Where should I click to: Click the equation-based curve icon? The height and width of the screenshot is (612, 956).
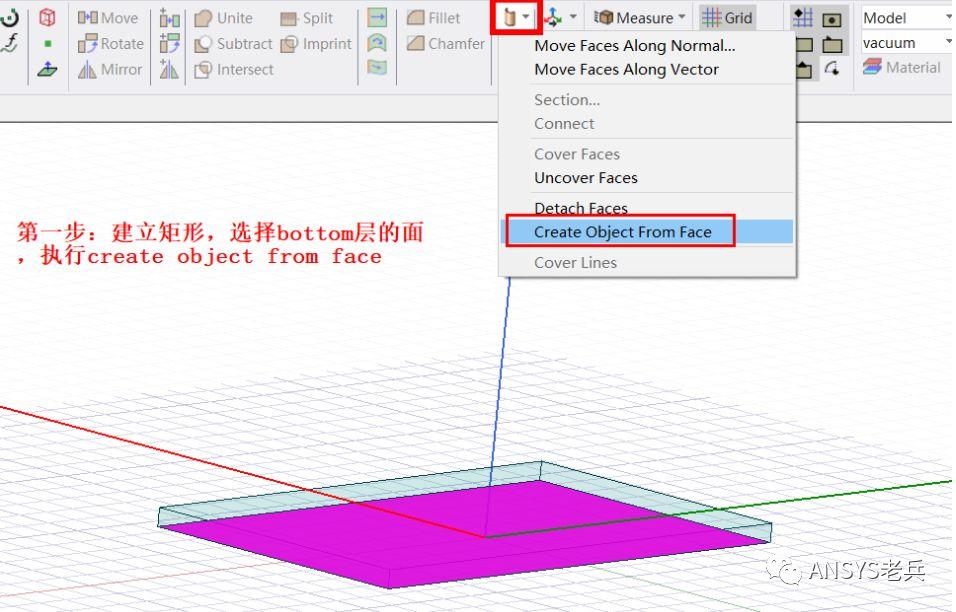click(10, 44)
